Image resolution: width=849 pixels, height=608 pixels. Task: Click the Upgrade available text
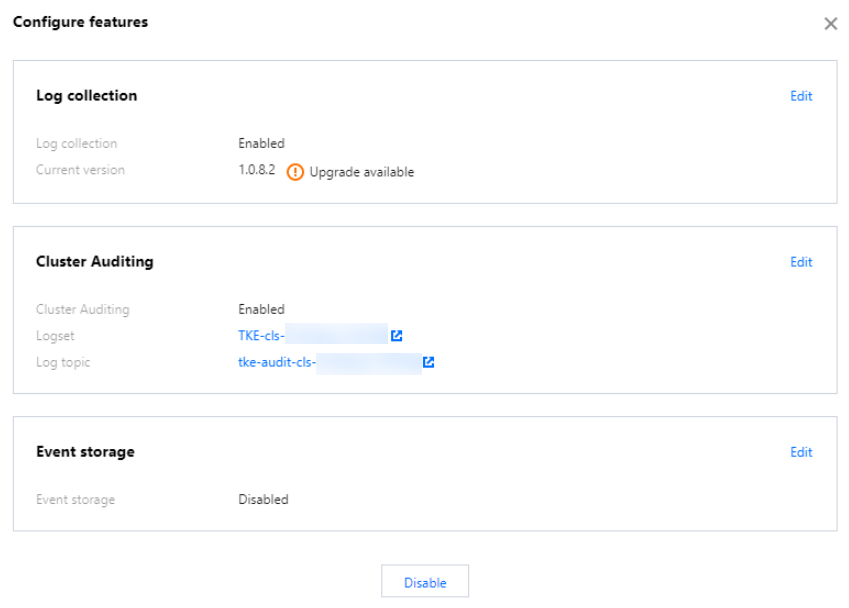pyautogui.click(x=361, y=172)
